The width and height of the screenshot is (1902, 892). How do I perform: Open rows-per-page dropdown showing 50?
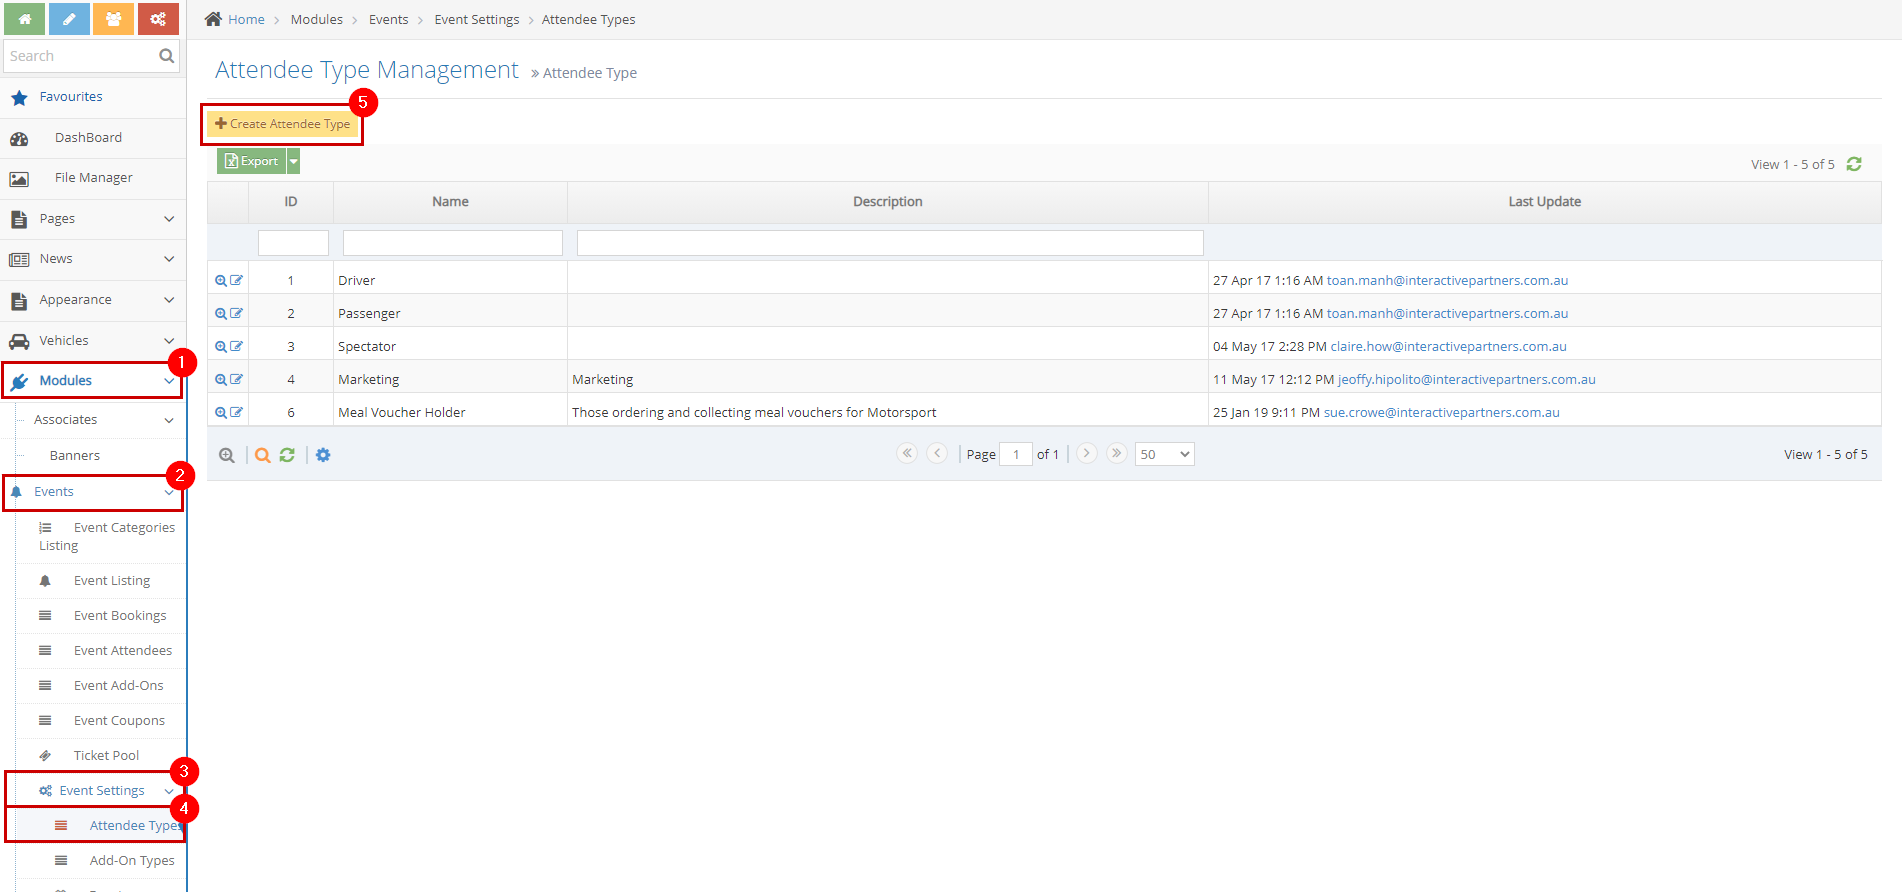(x=1164, y=454)
